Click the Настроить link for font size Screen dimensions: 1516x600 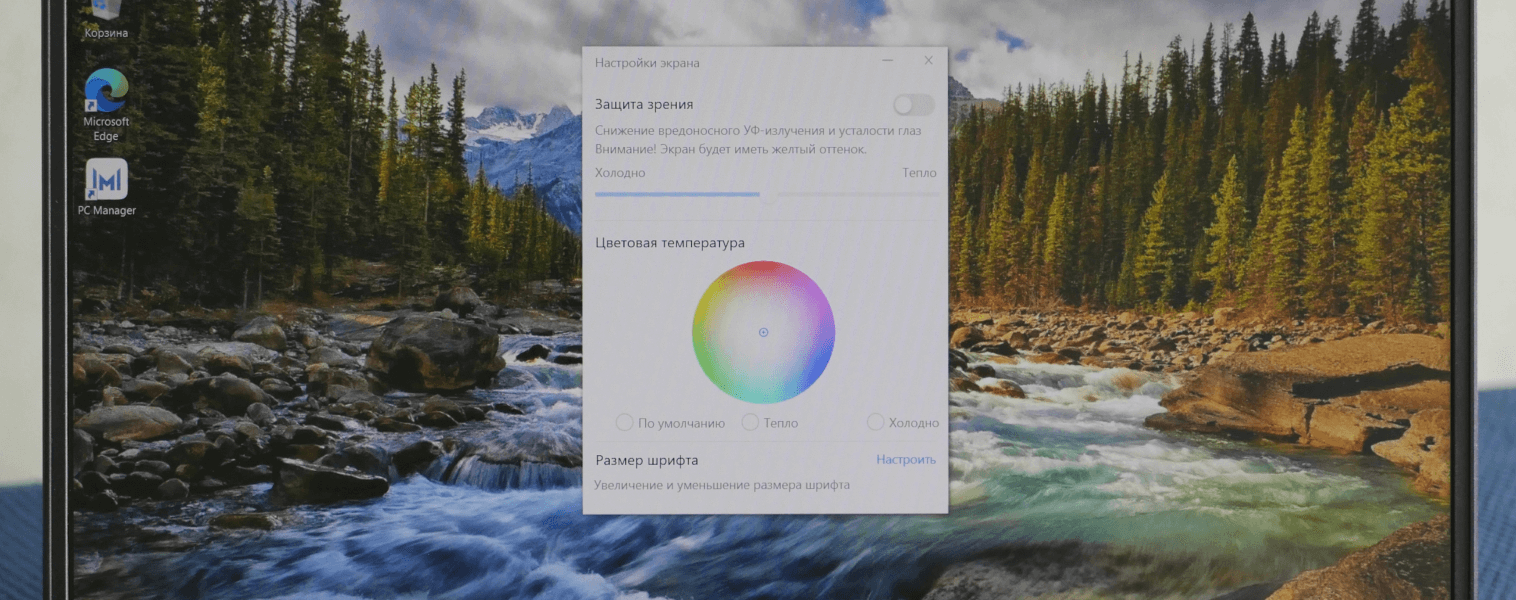click(x=906, y=460)
